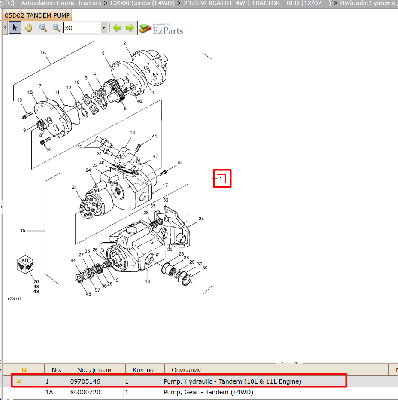The width and height of the screenshot is (398, 400).
Task: Activate the pan hand tool
Action: pyautogui.click(x=29, y=28)
